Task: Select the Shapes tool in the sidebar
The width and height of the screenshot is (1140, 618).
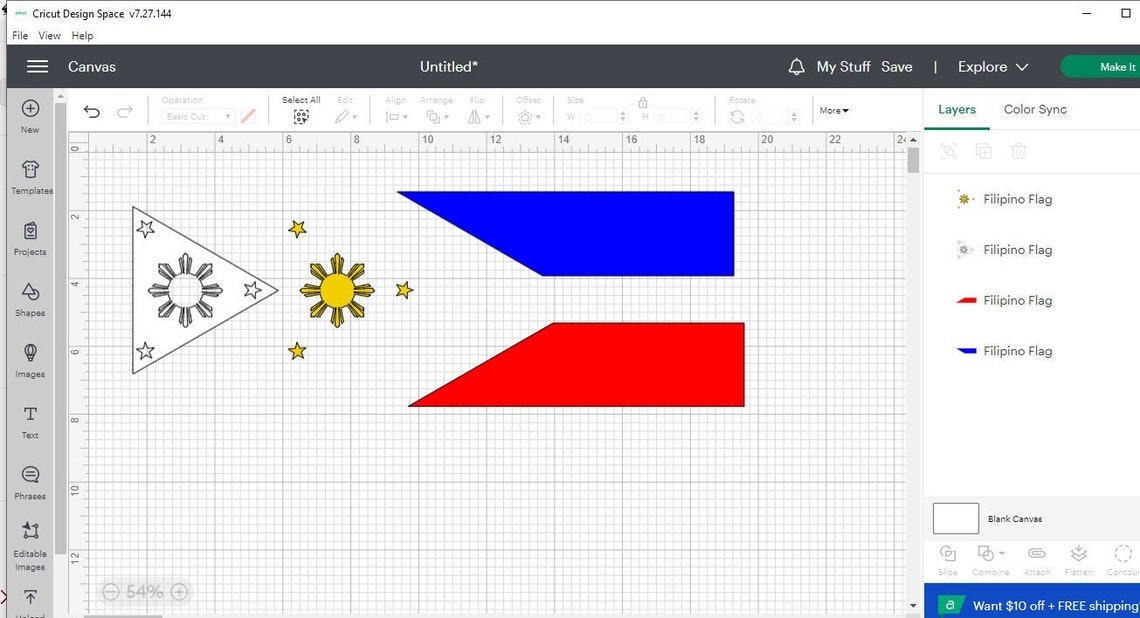Action: [x=30, y=300]
